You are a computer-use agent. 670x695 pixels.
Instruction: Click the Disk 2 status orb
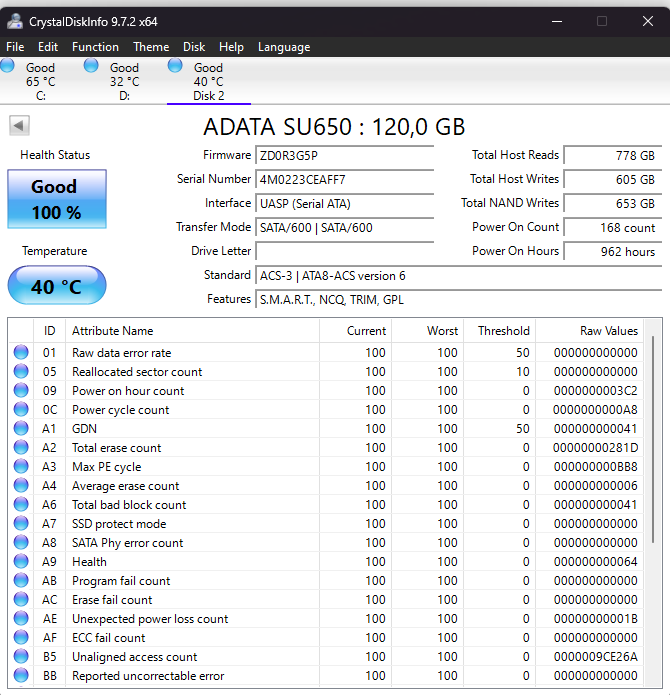[176, 66]
